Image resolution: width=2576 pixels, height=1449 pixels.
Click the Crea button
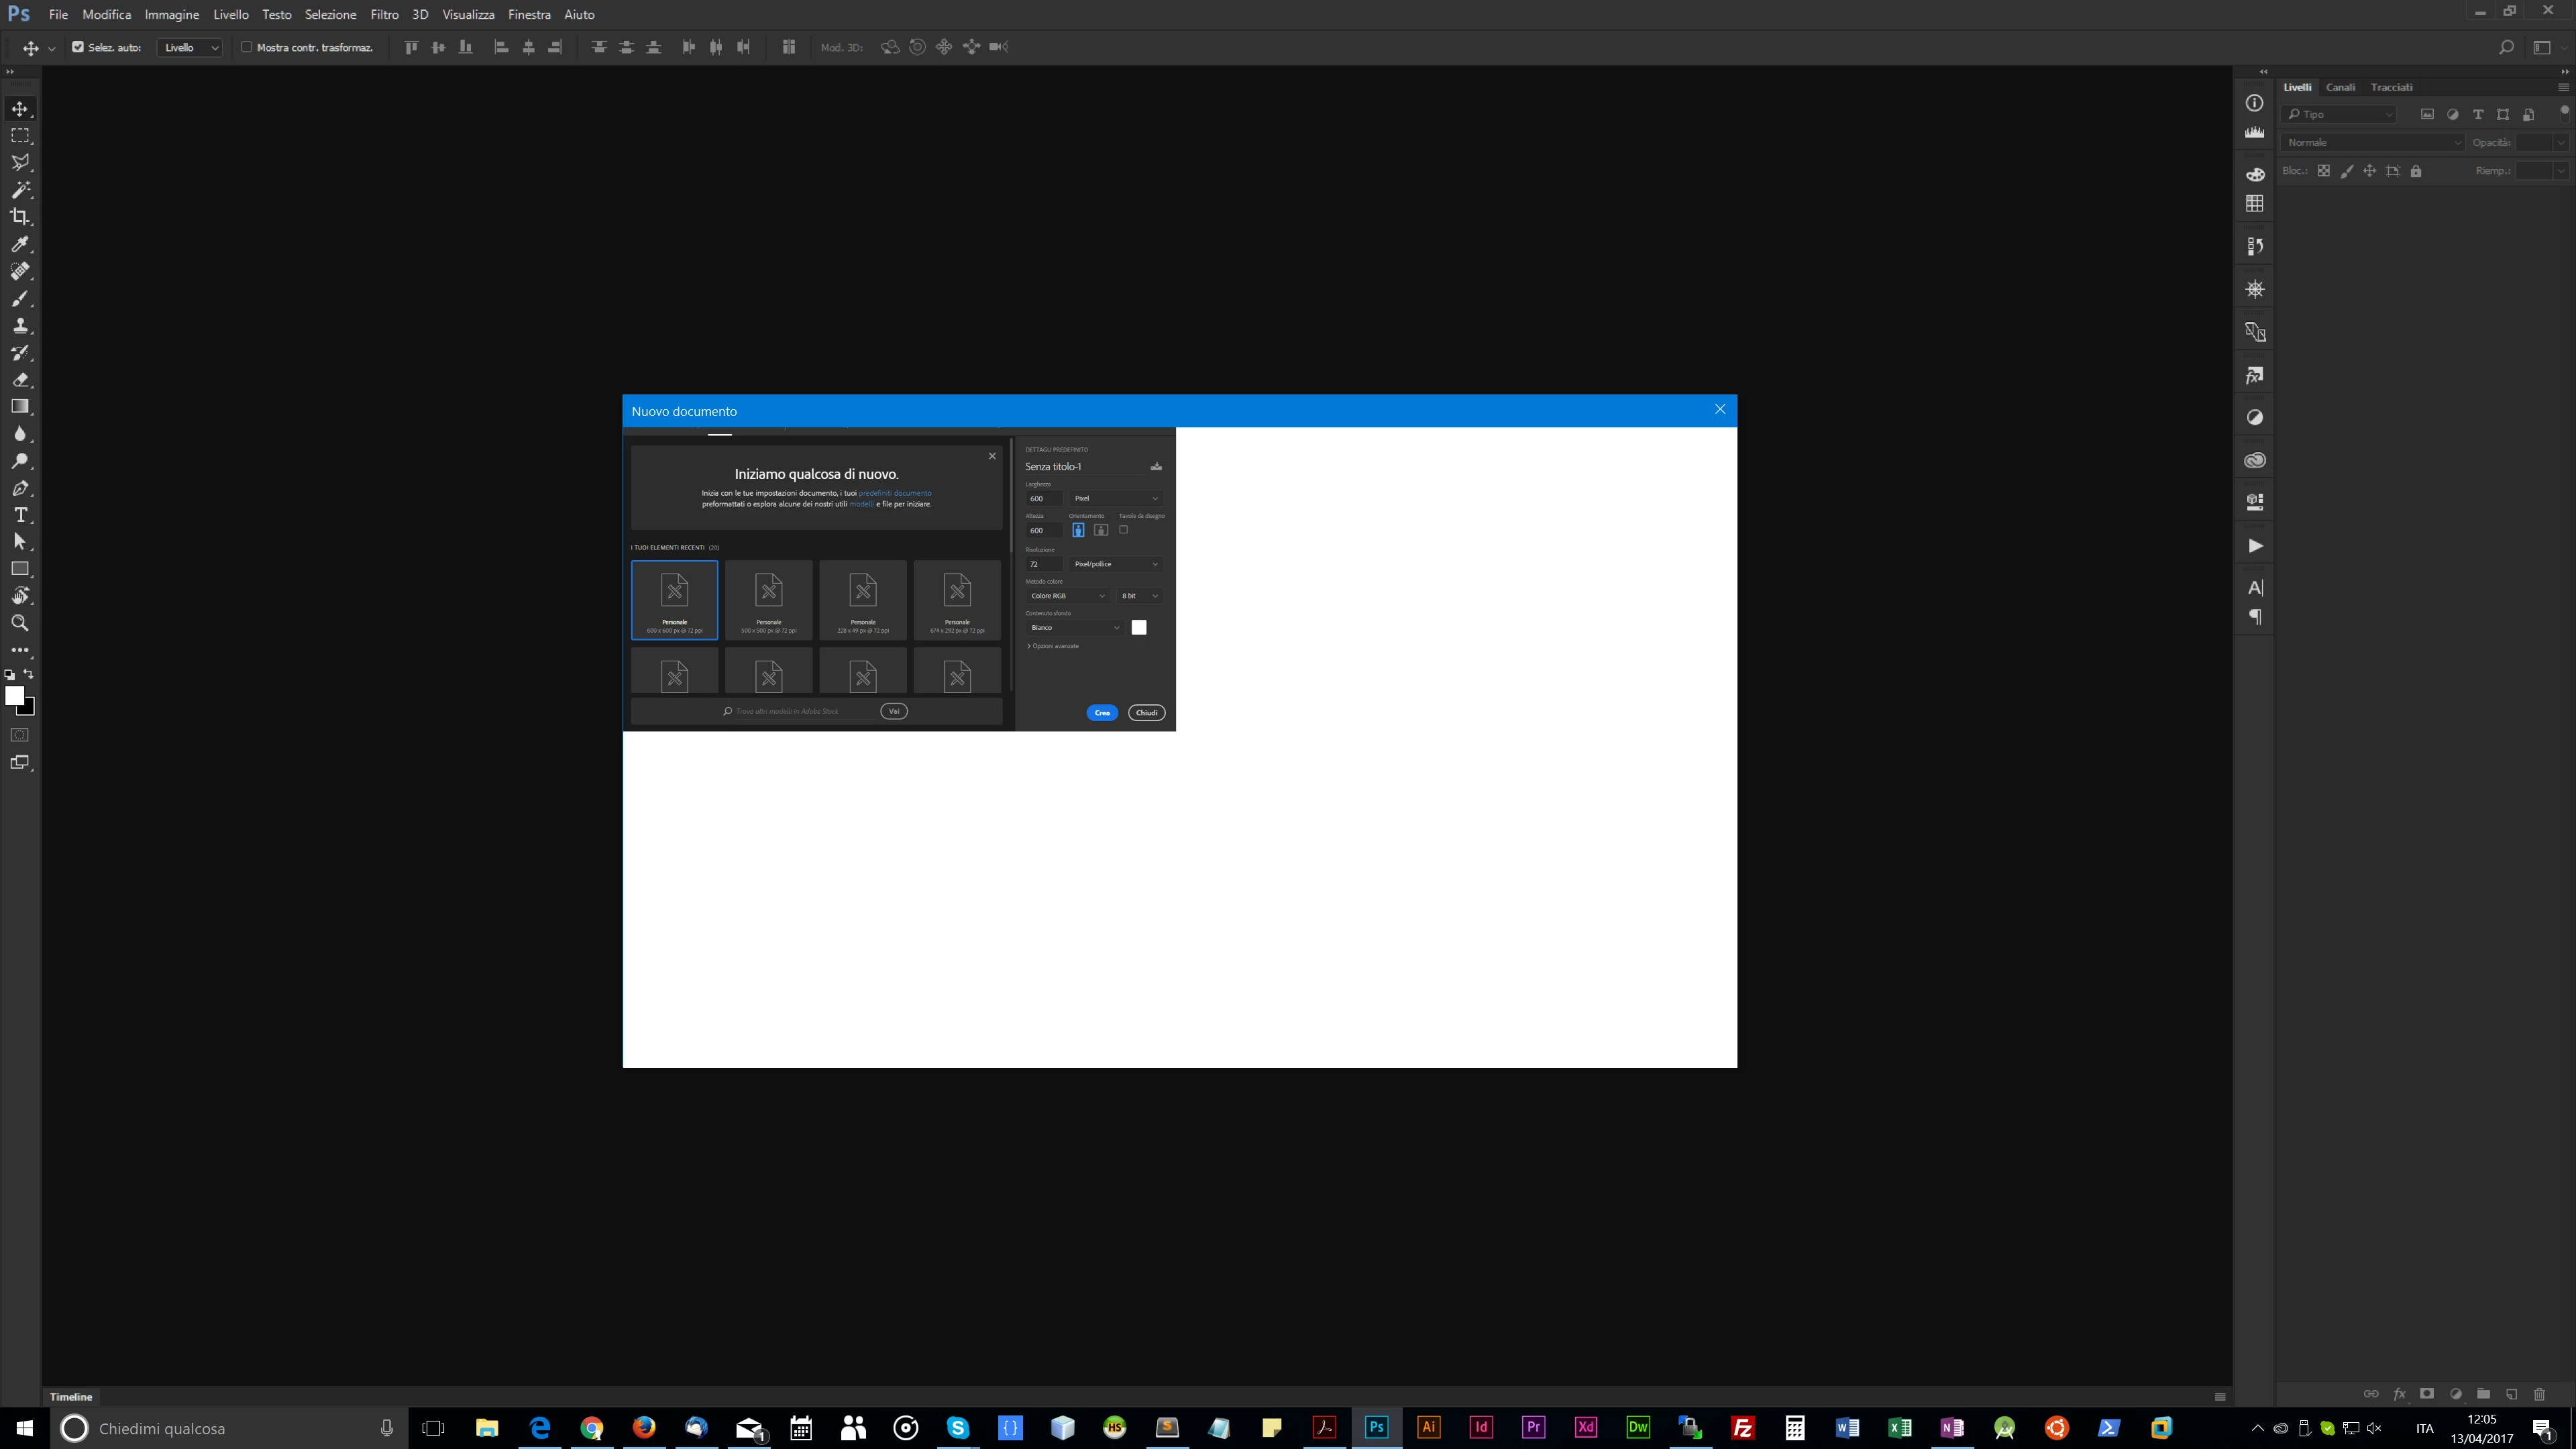(1101, 713)
